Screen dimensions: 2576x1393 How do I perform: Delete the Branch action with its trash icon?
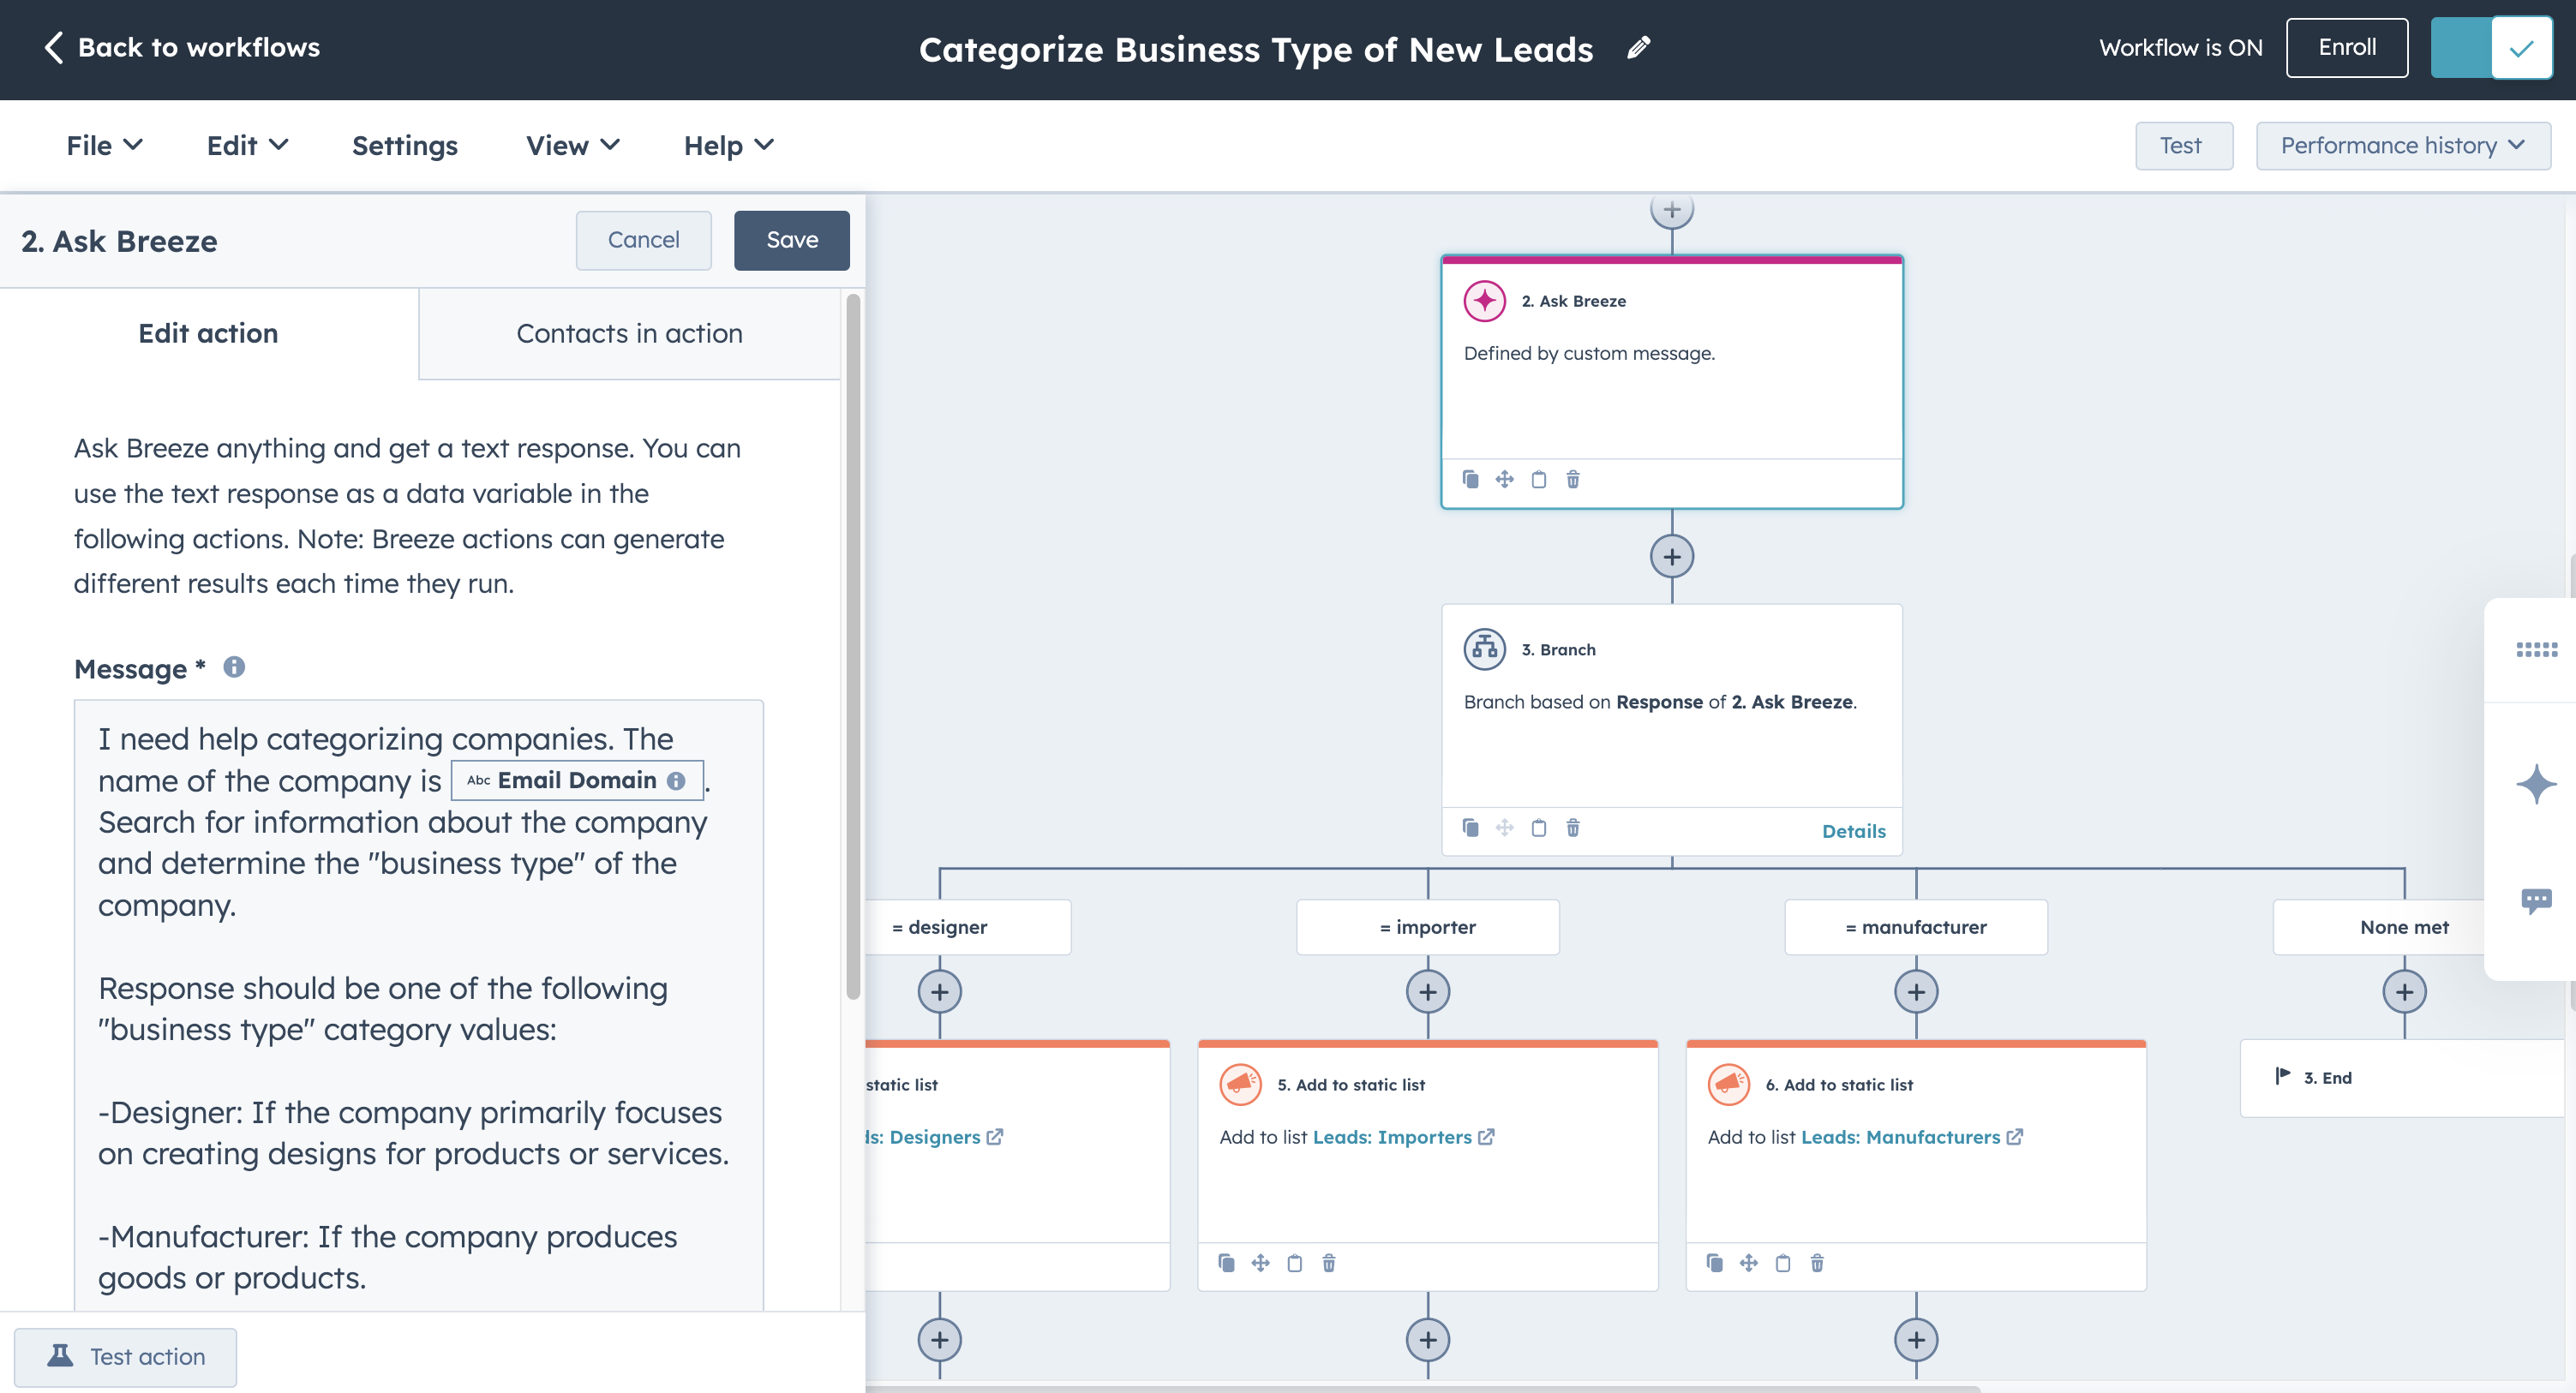coord(1572,827)
